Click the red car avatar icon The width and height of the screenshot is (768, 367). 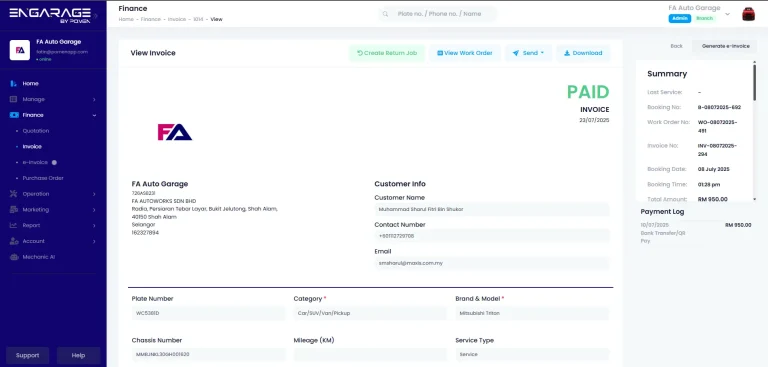(748, 14)
